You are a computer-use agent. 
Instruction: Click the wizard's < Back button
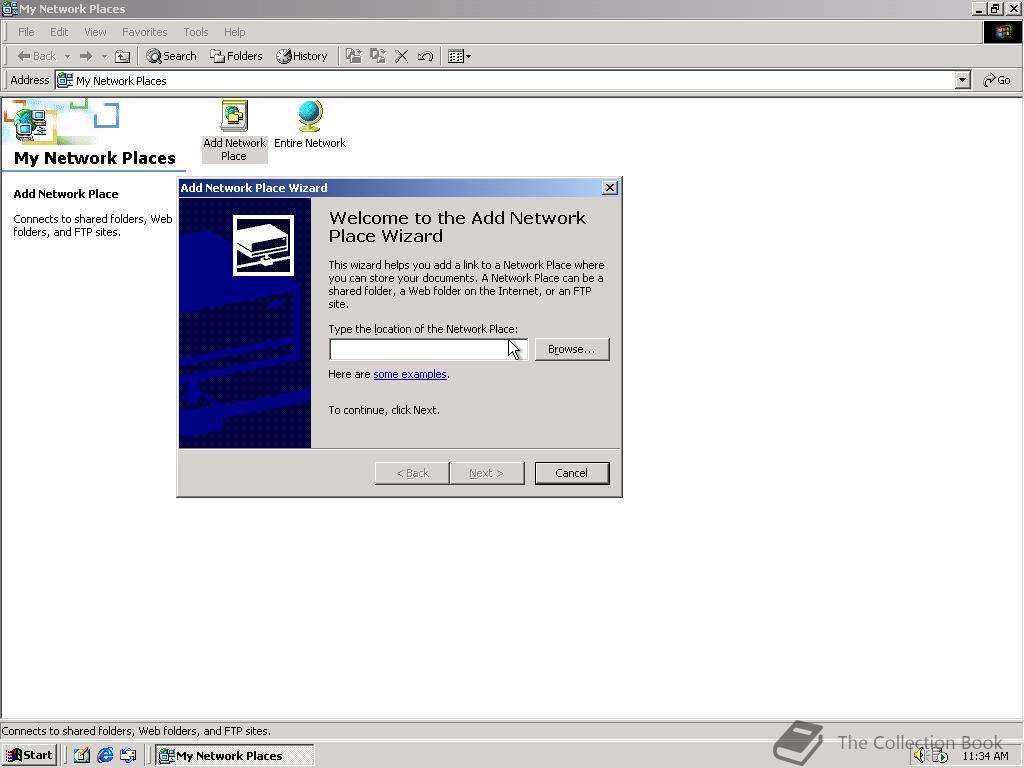coord(412,473)
